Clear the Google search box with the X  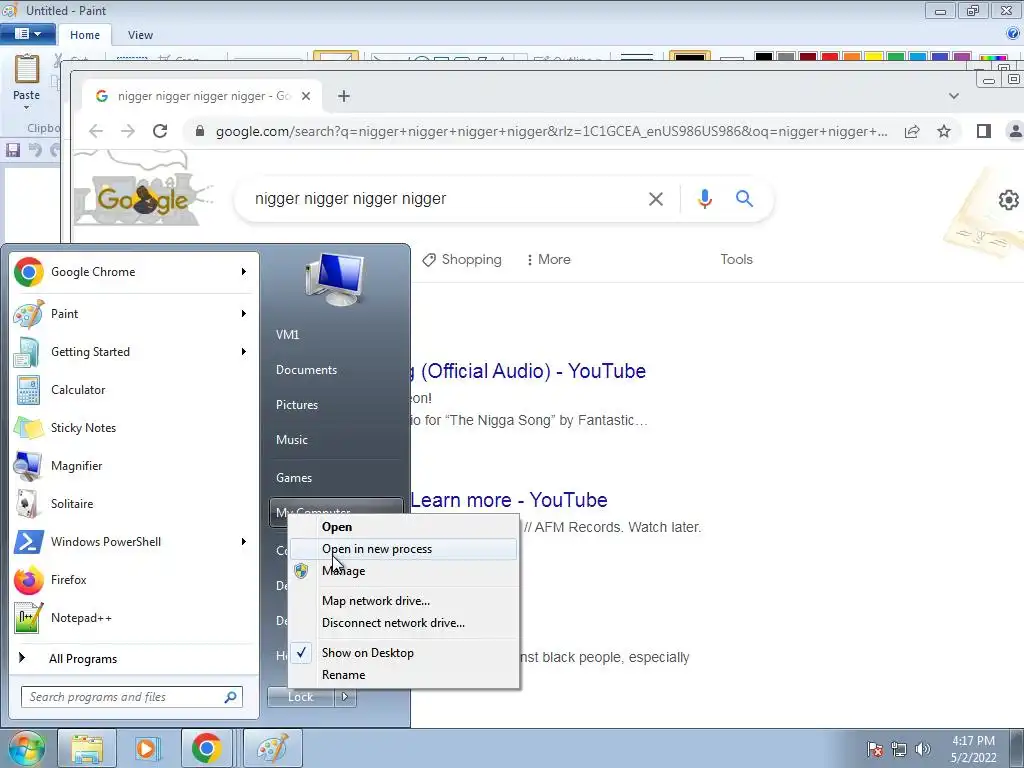[x=656, y=199]
